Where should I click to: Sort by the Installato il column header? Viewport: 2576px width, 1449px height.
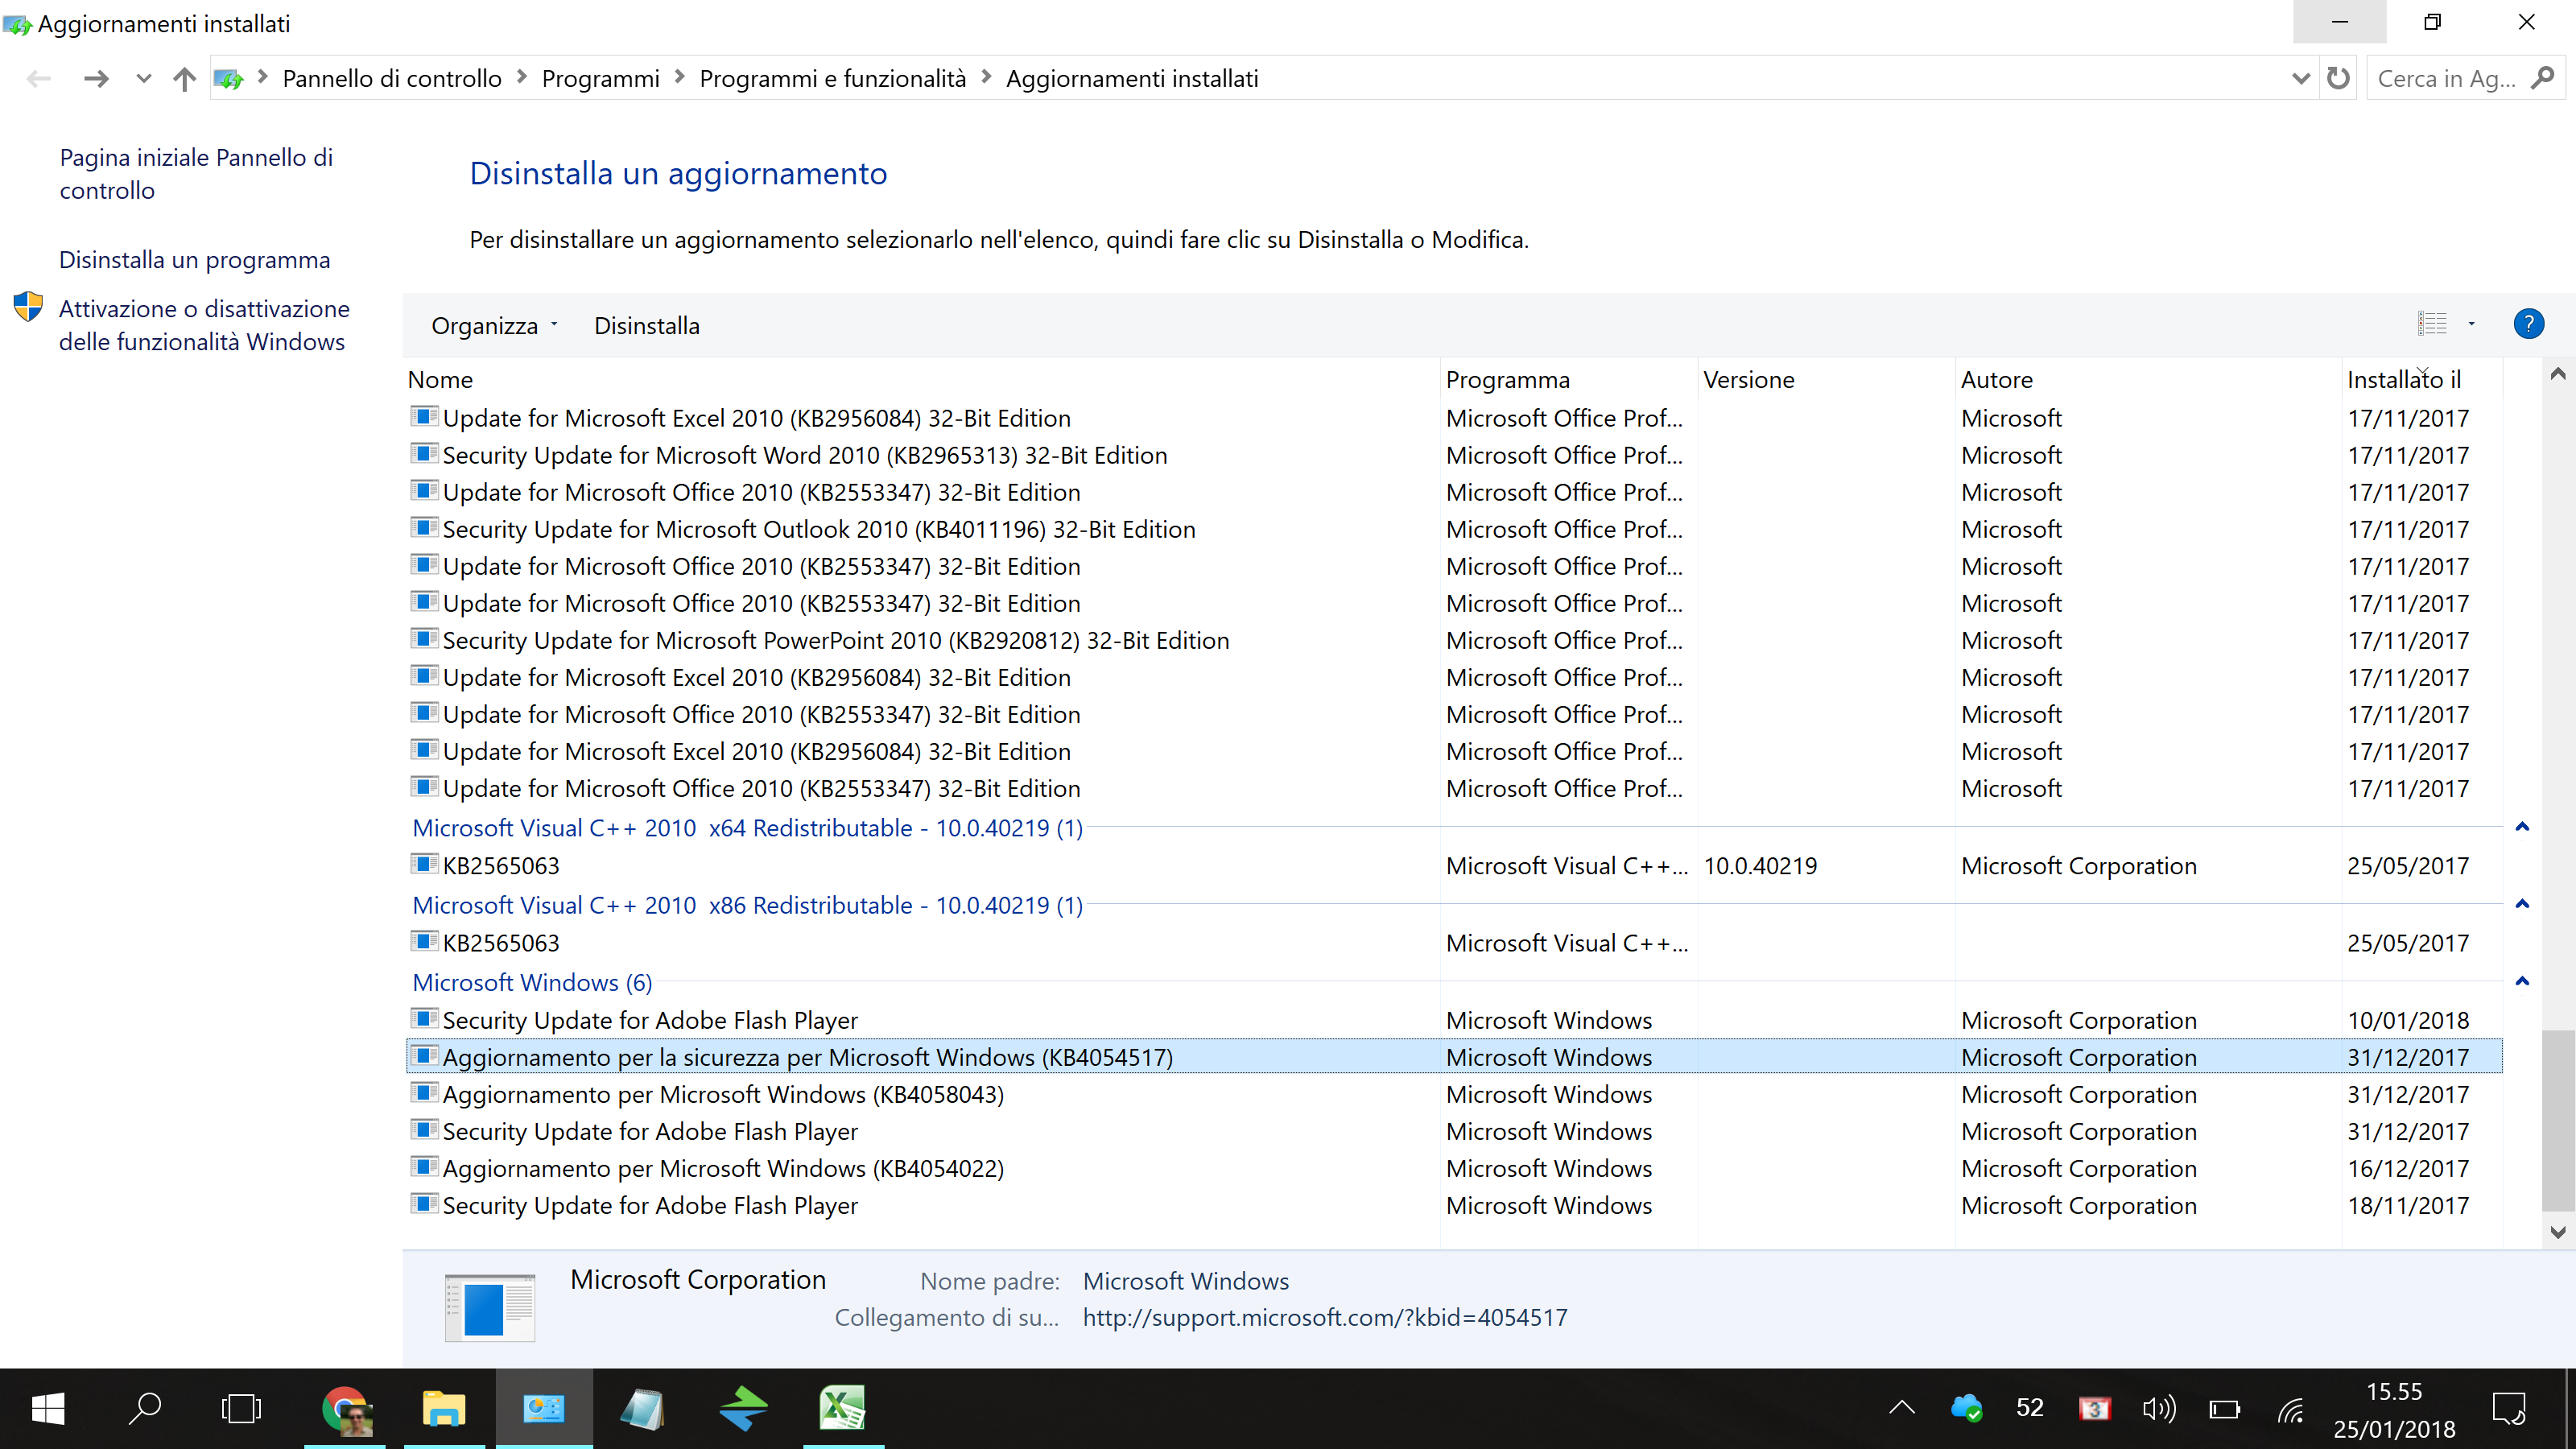pyautogui.click(x=2404, y=380)
